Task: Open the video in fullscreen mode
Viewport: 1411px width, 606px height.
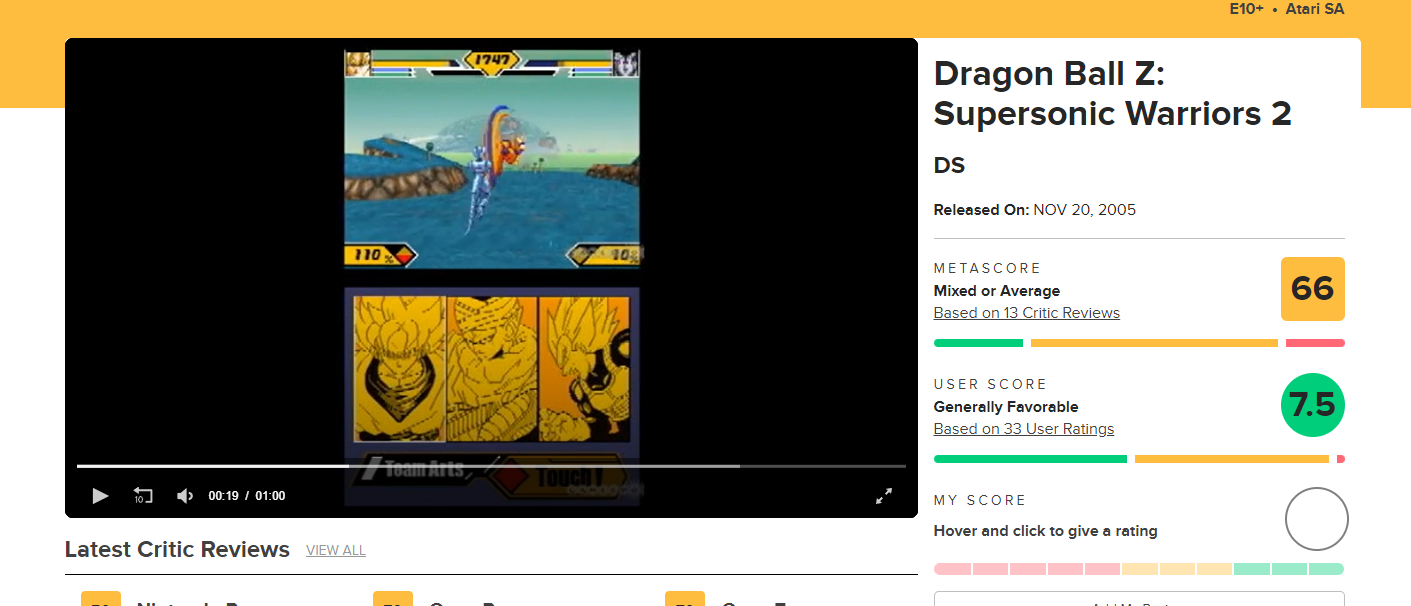Action: [x=884, y=496]
